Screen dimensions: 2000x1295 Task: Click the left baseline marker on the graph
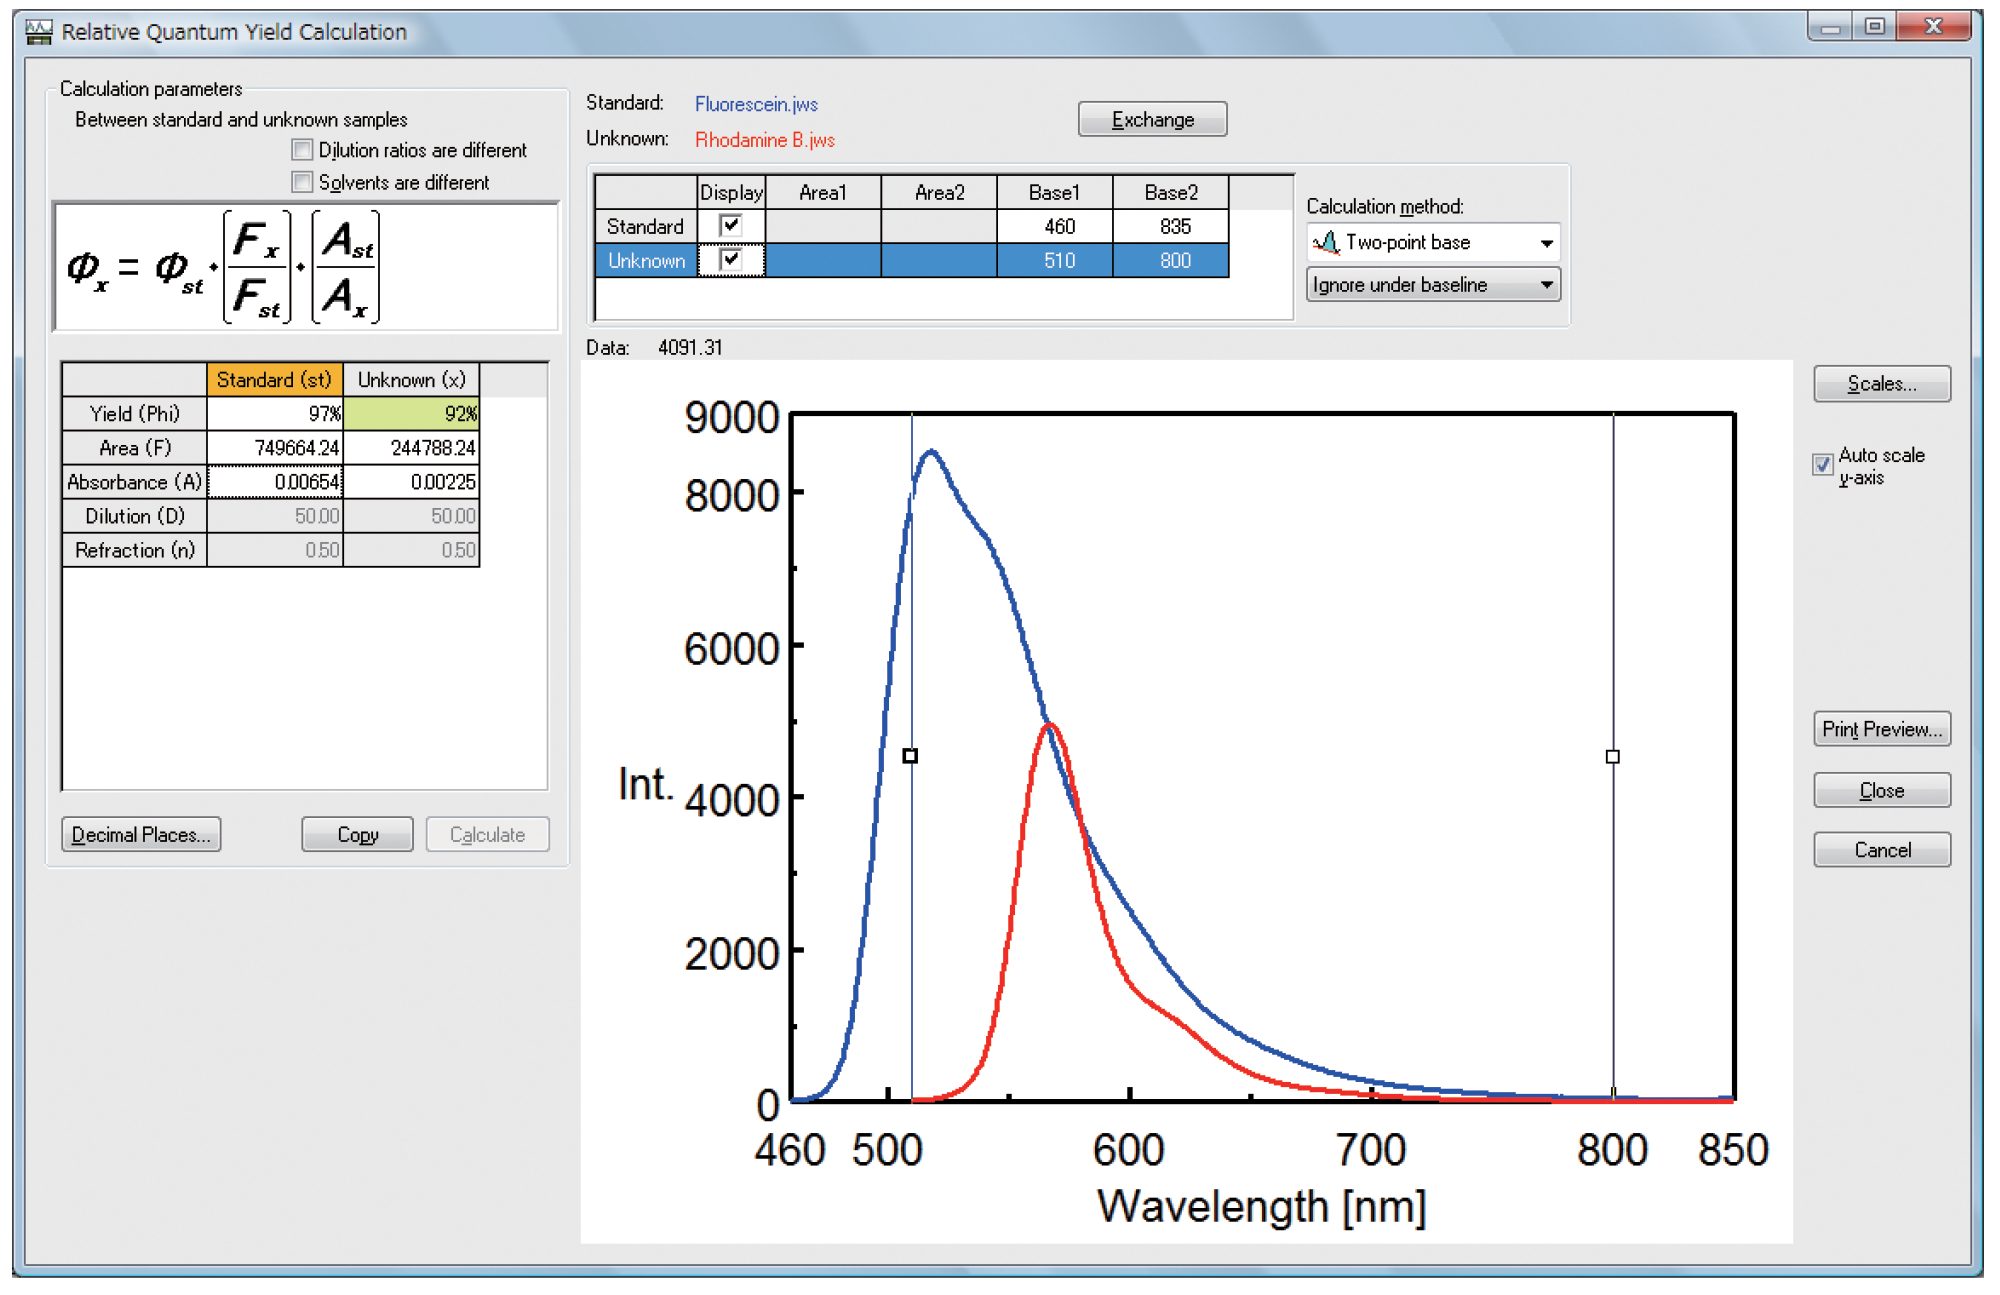tap(911, 756)
